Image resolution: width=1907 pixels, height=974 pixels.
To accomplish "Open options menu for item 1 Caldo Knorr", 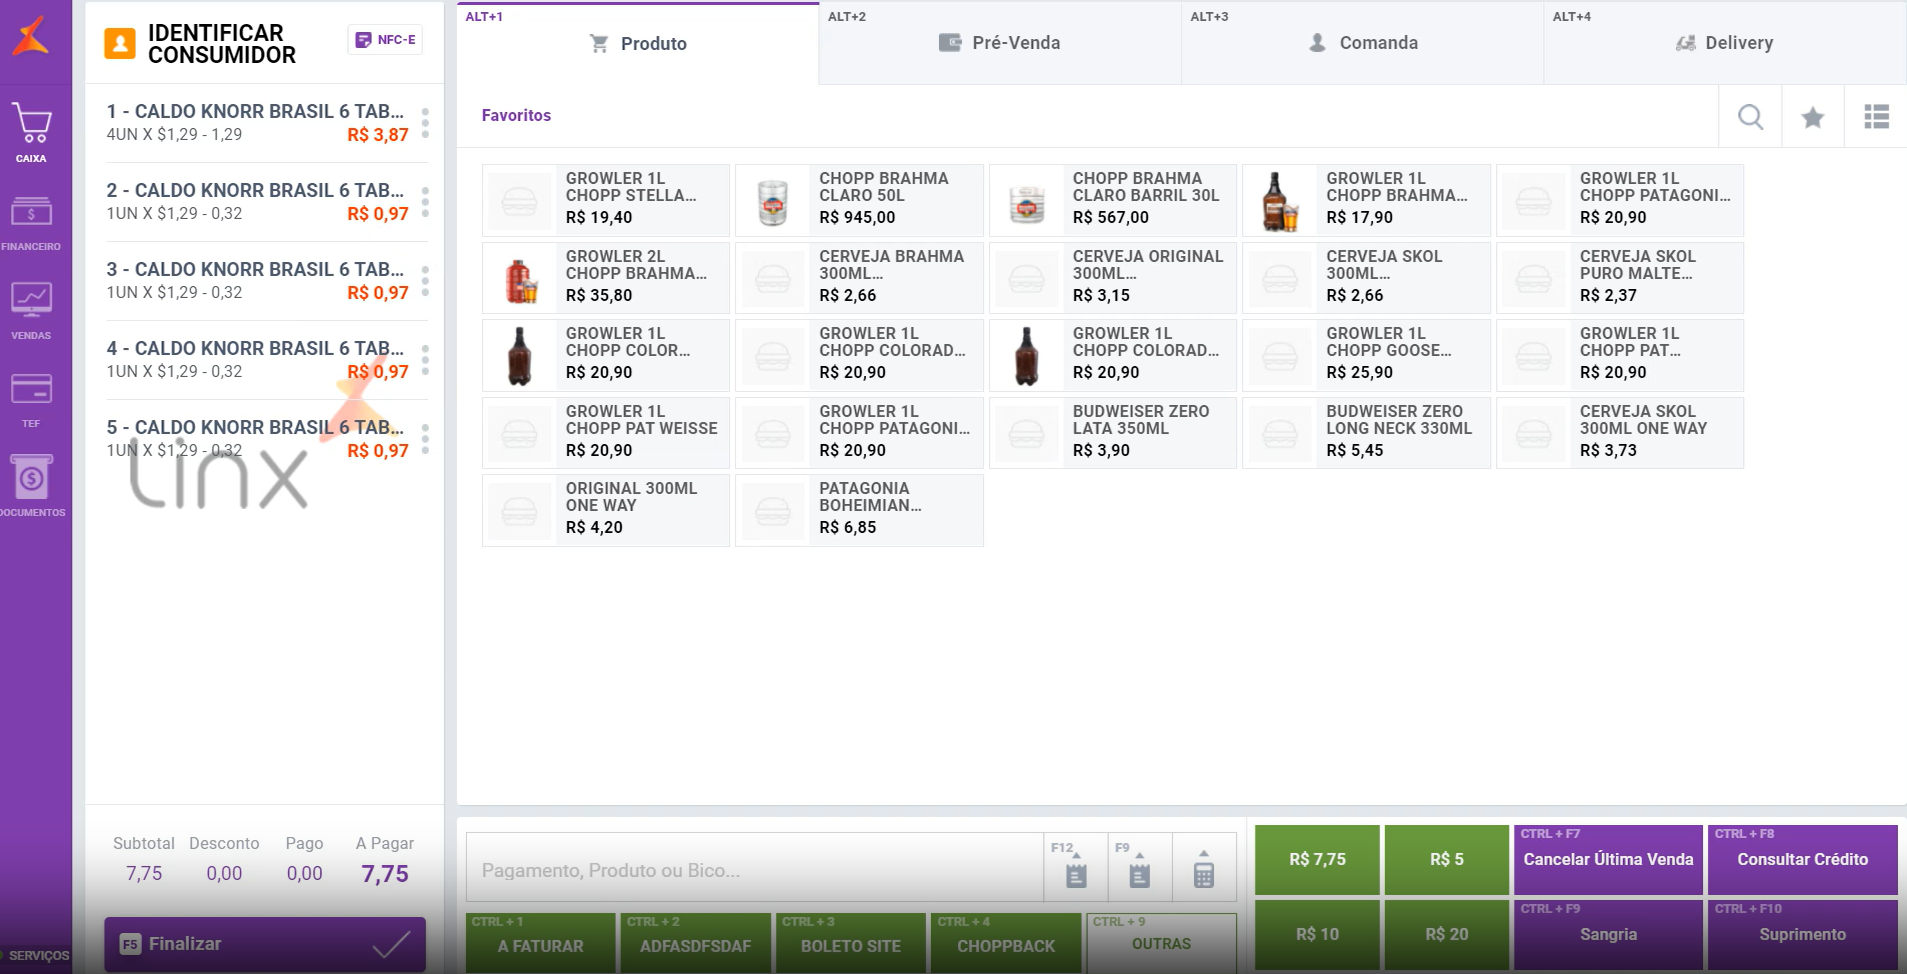I will [x=426, y=123].
